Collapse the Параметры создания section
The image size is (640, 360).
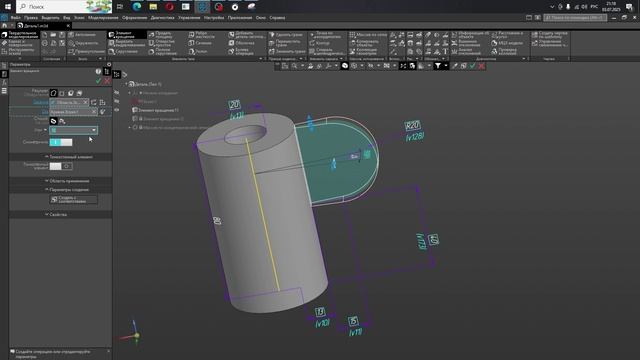click(x=47, y=190)
